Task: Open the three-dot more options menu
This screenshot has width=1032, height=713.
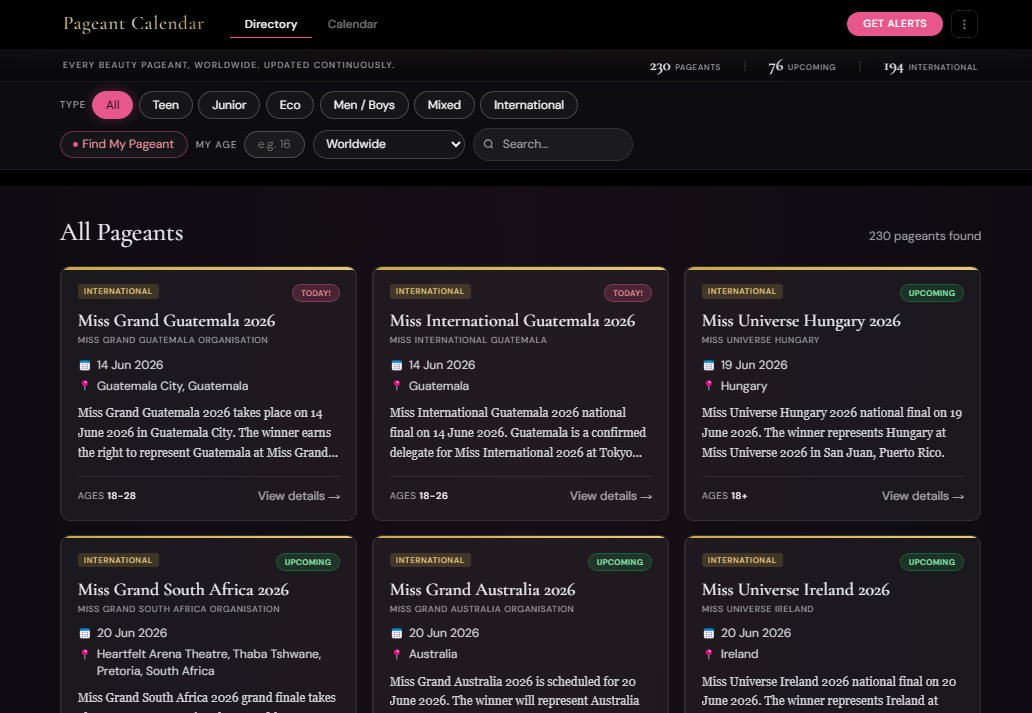Action: coord(964,24)
